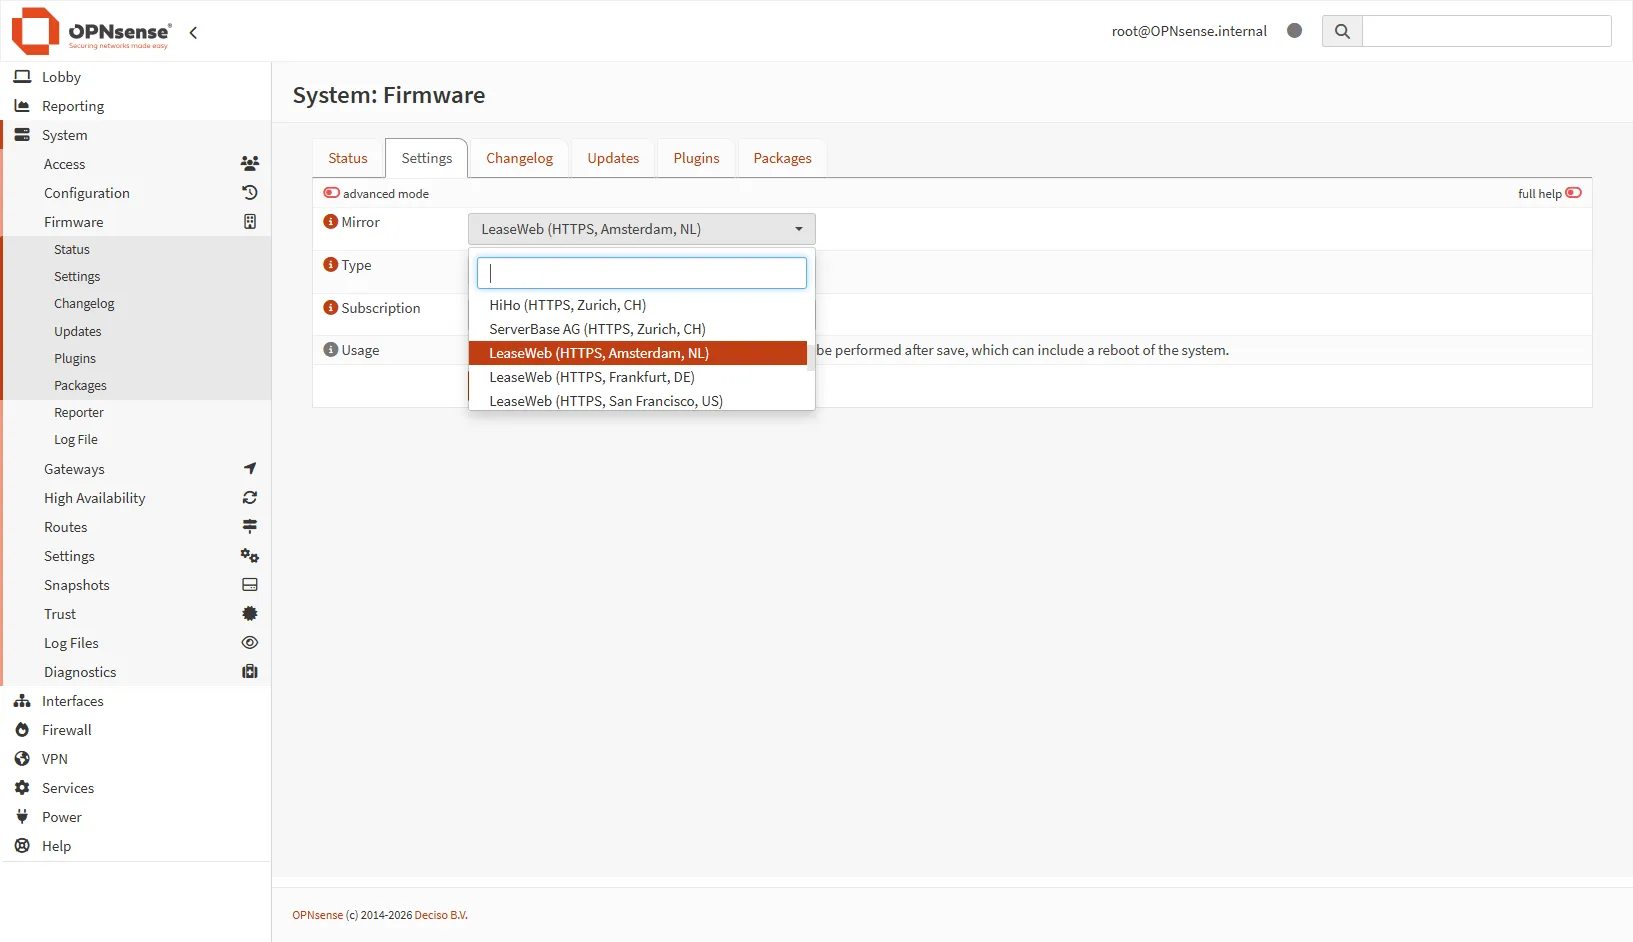This screenshot has width=1633, height=942.
Task: Click the search magnifier icon
Action: pyautogui.click(x=1342, y=31)
